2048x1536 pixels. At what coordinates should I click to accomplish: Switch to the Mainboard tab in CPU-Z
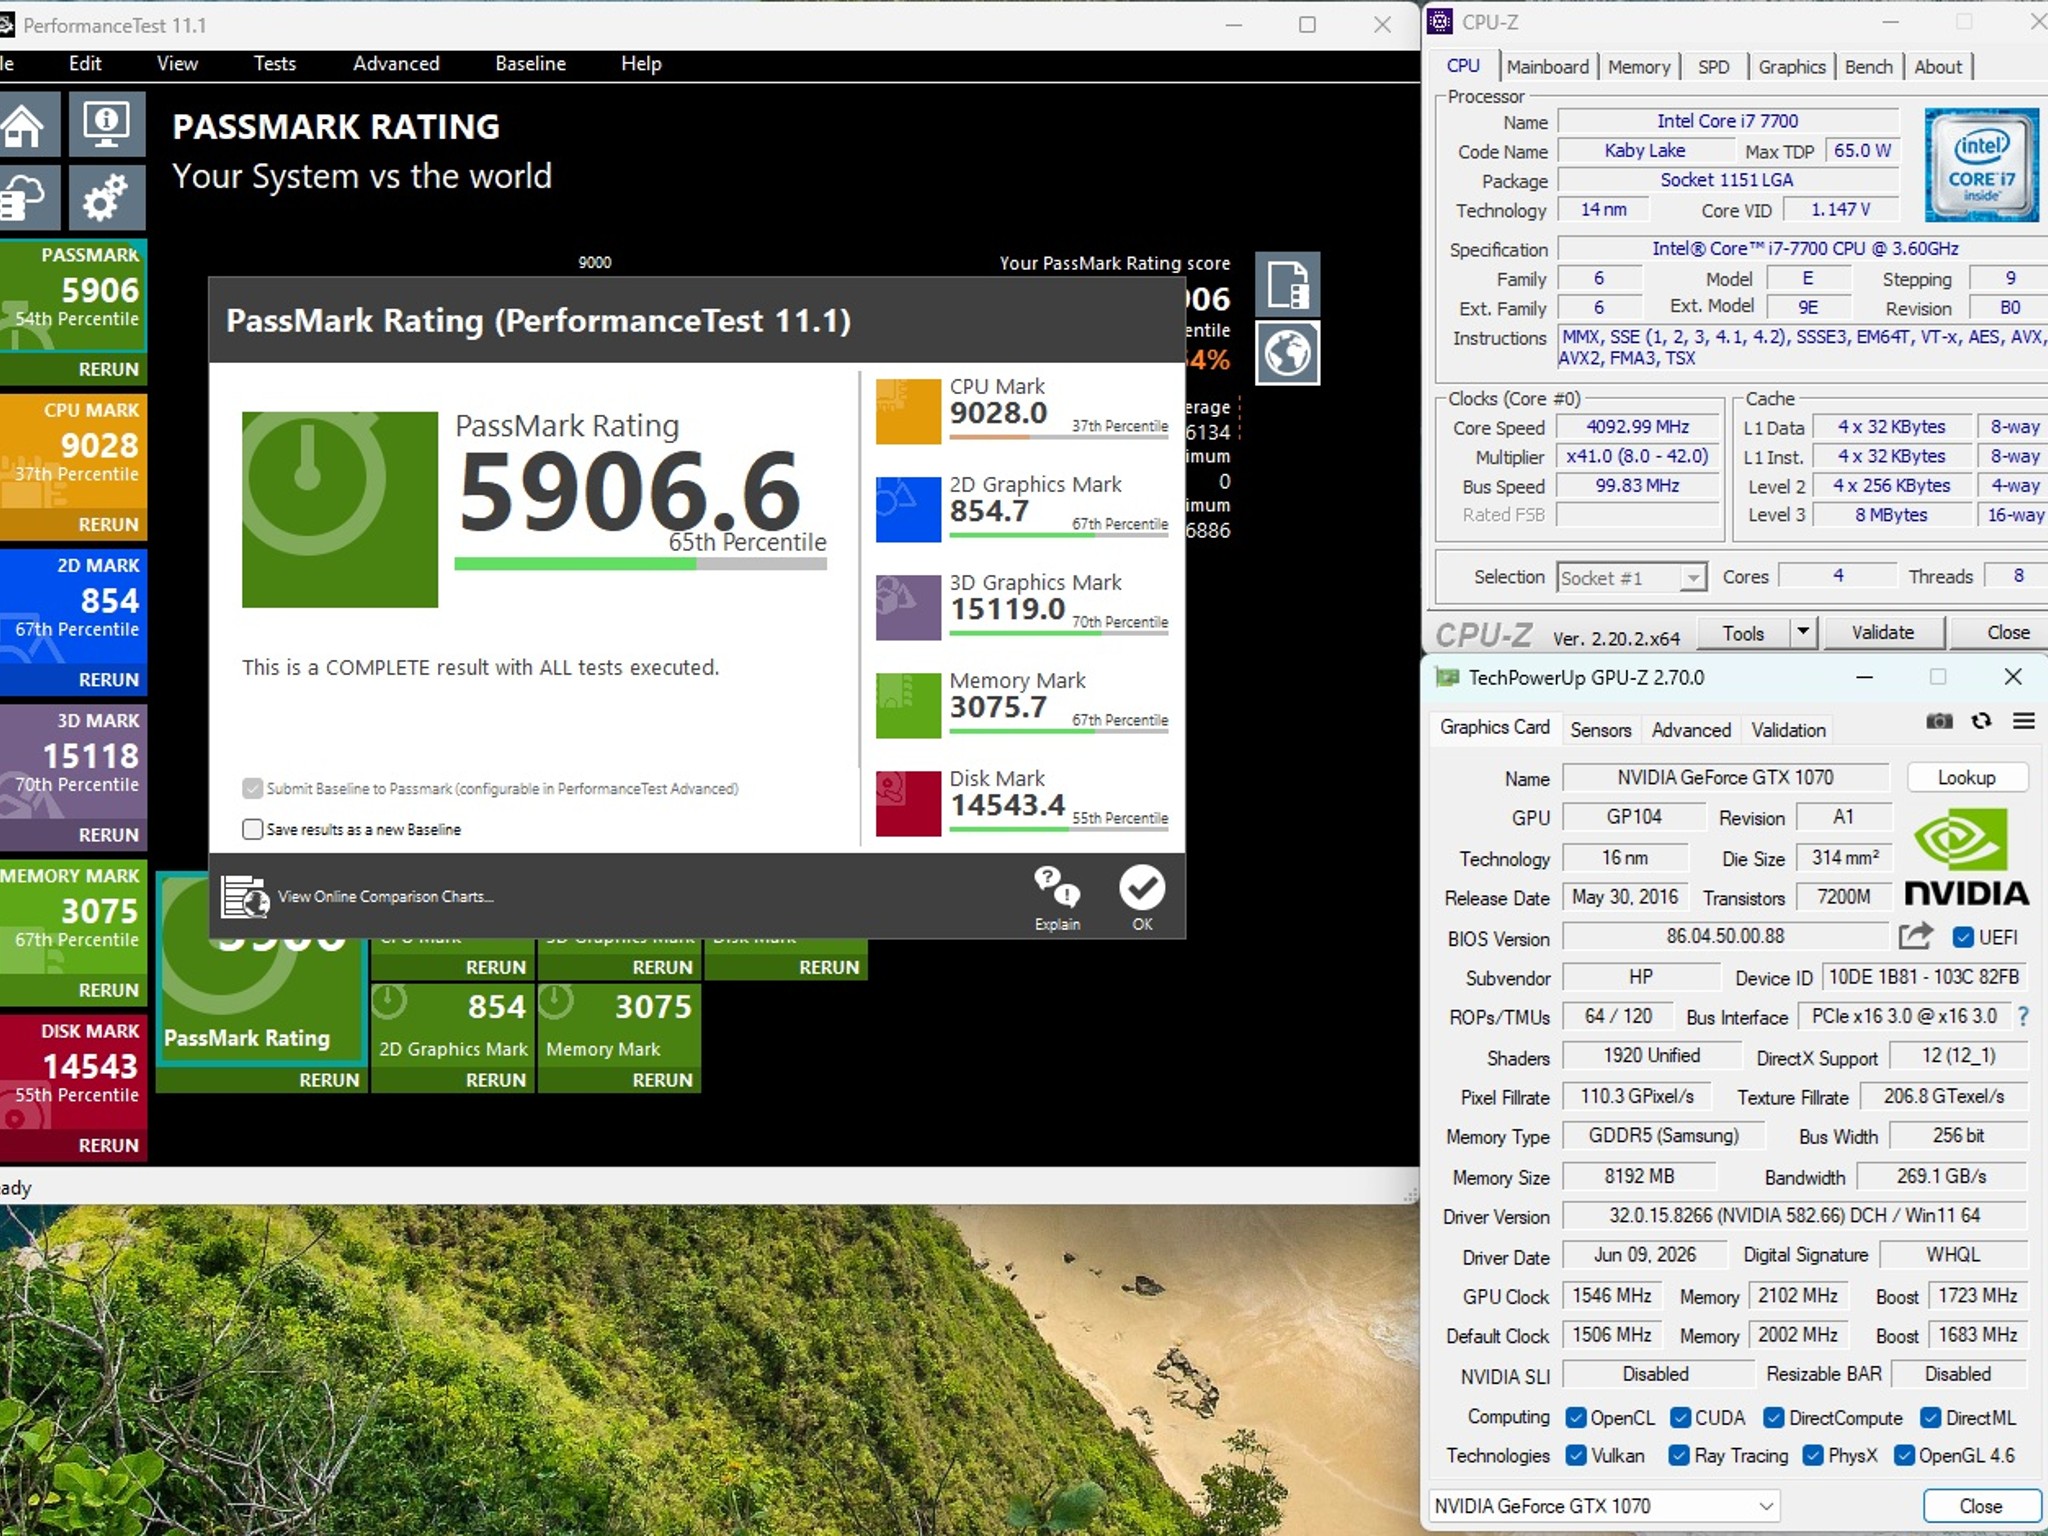click(1547, 66)
